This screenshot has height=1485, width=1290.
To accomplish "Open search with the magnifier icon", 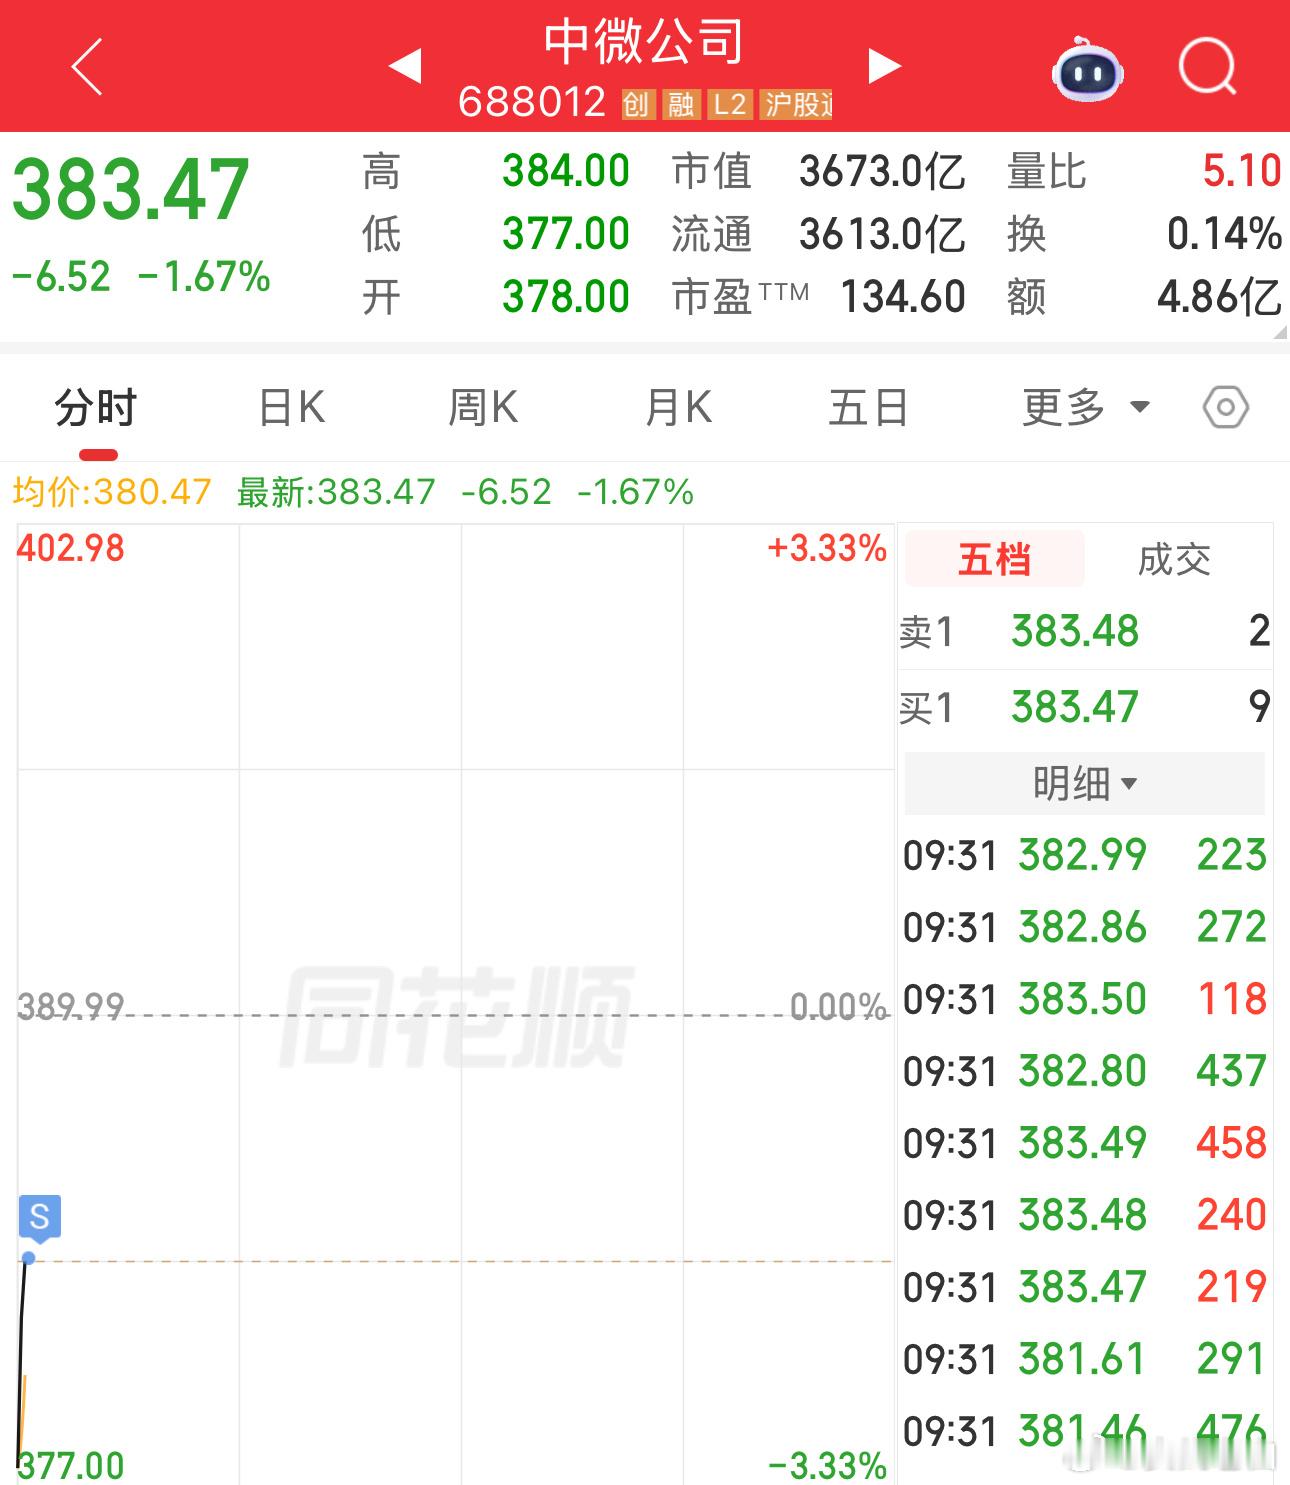I will tap(1208, 67).
